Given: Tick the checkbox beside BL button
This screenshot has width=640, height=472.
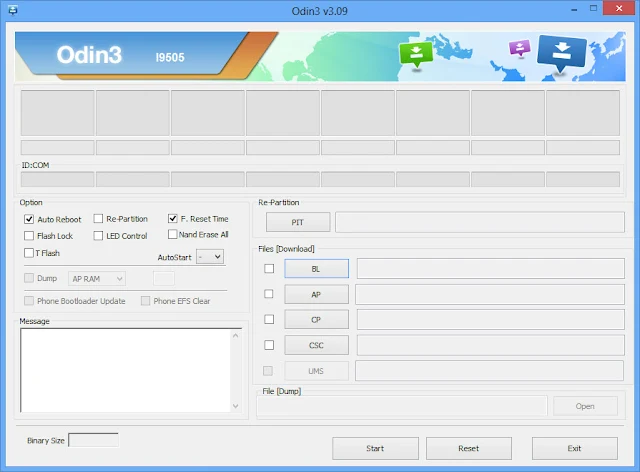Looking at the screenshot, I should (269, 269).
